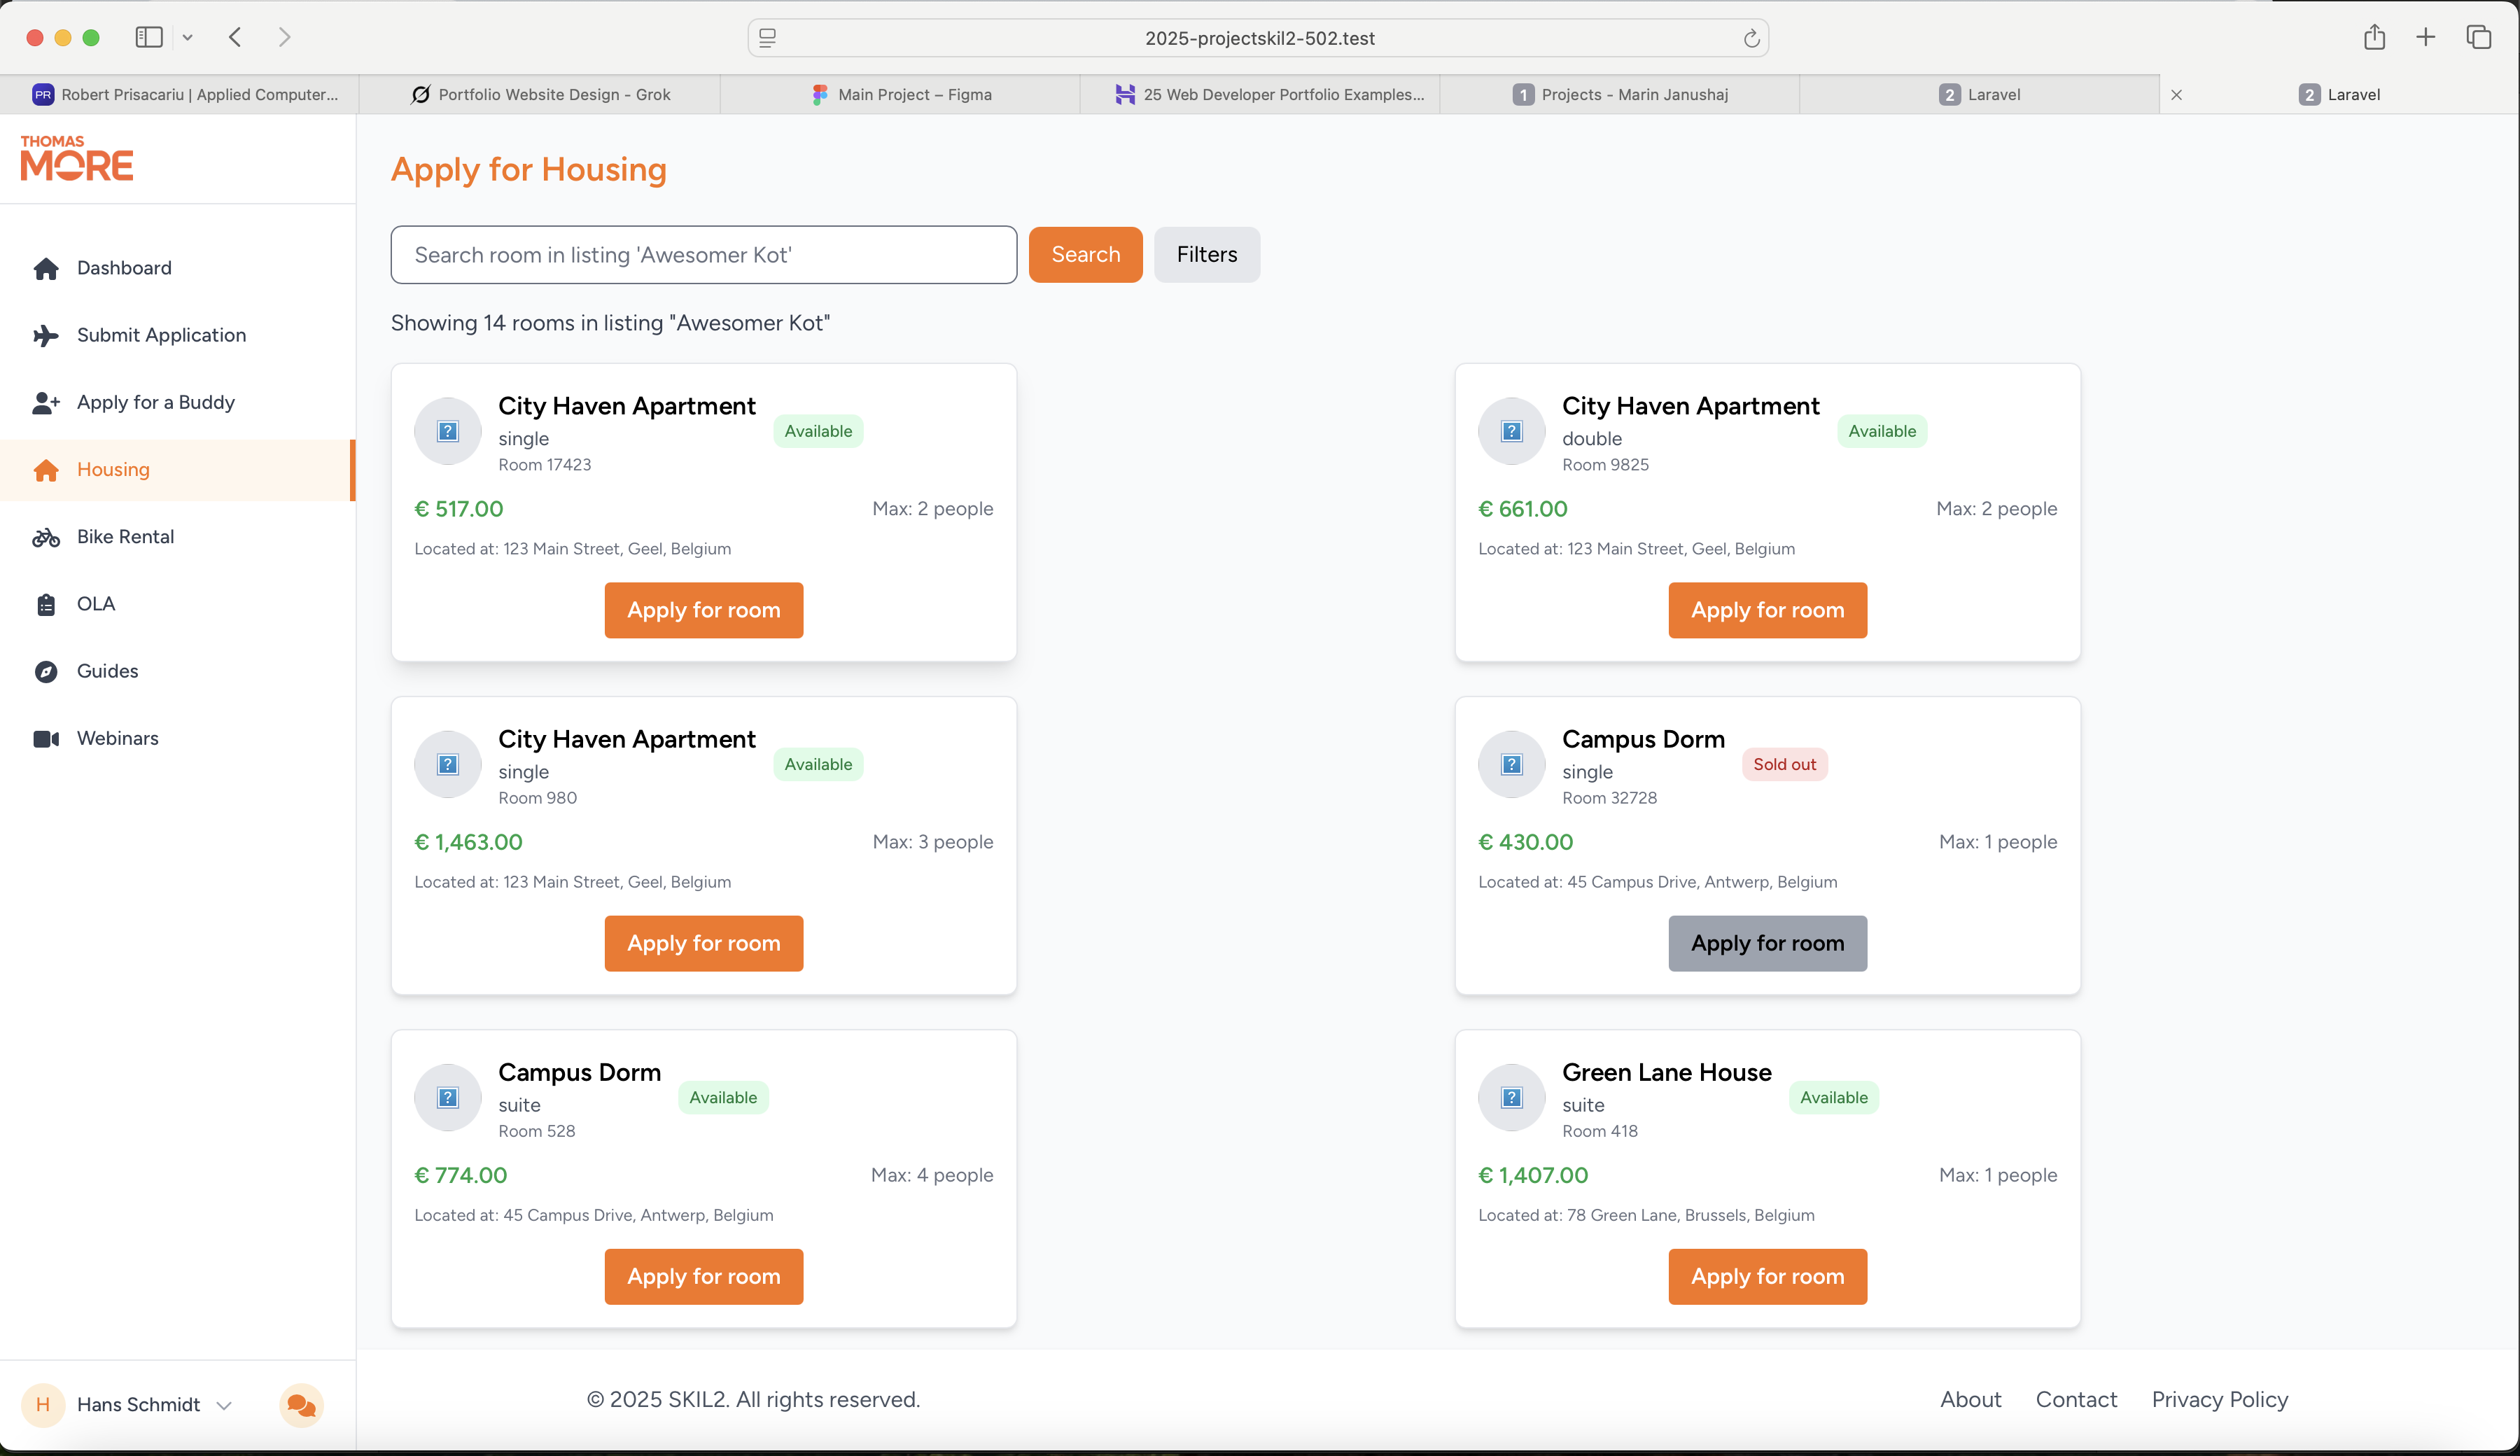
Task: Click room 9825 image placeholder
Action: tap(1512, 431)
